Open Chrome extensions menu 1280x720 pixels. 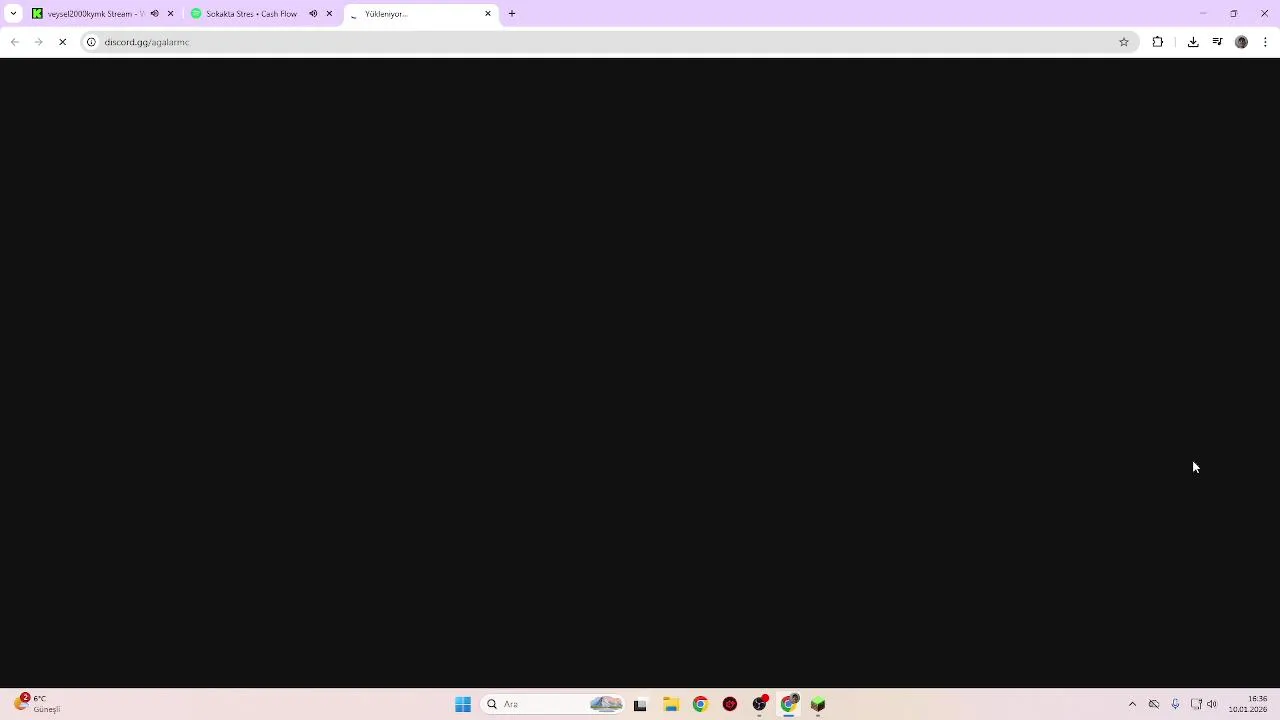pyautogui.click(x=1158, y=42)
